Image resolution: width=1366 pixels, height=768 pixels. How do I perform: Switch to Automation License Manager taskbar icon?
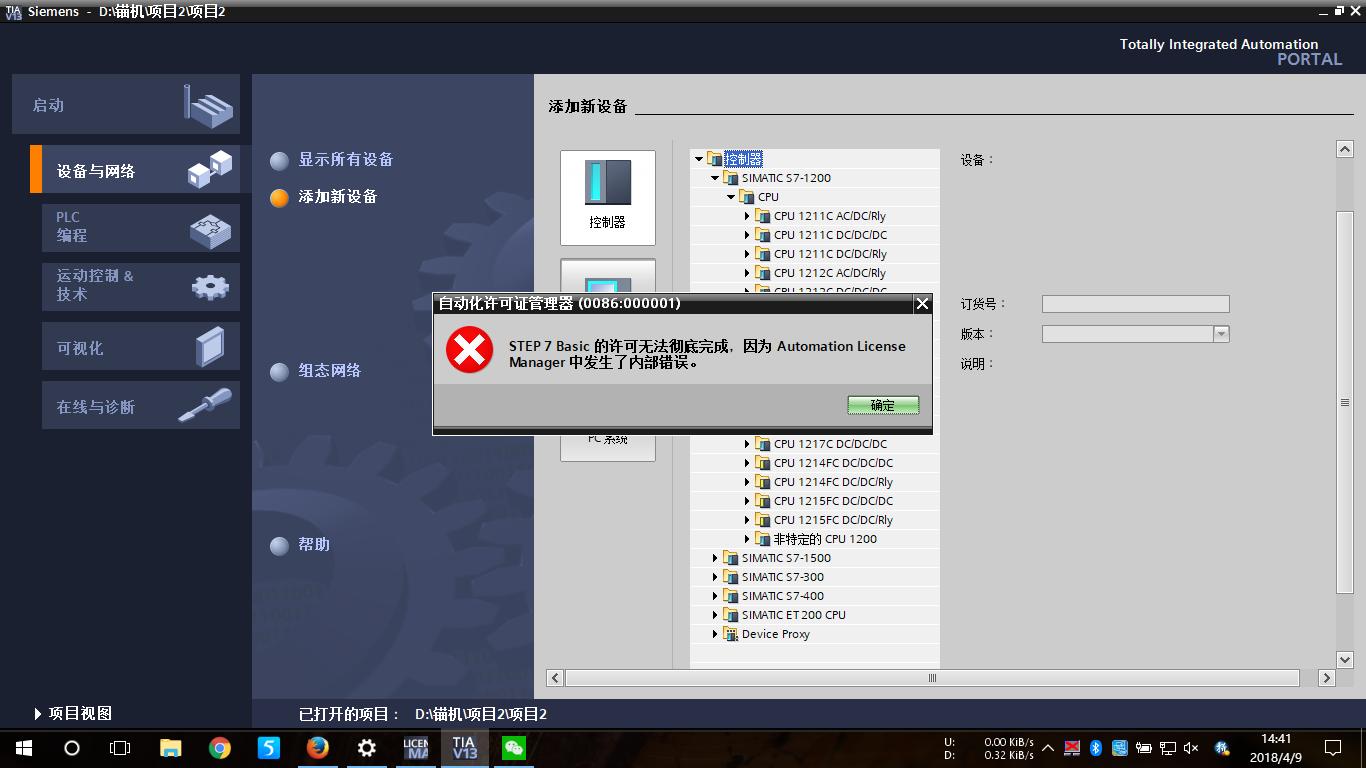click(x=416, y=747)
